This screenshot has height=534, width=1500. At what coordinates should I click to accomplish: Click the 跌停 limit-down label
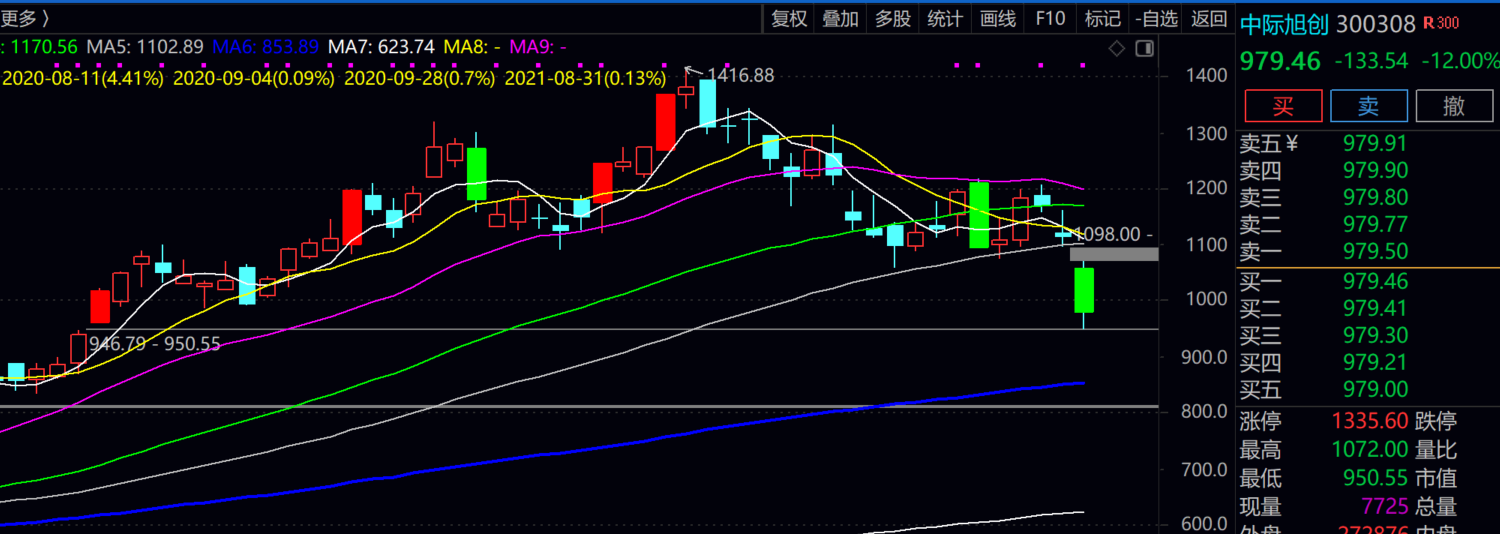pos(1437,422)
